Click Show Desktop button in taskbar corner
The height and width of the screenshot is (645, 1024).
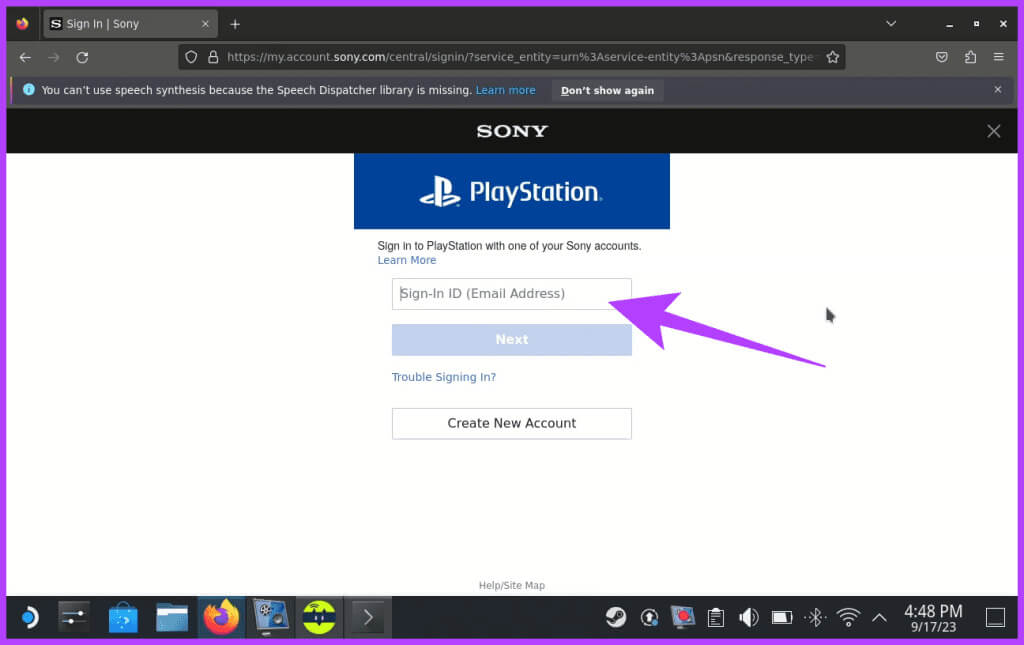click(995, 617)
